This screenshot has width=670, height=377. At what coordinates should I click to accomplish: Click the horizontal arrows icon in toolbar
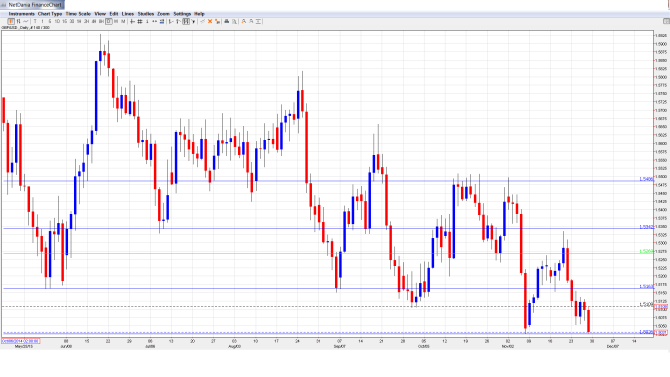point(154,21)
